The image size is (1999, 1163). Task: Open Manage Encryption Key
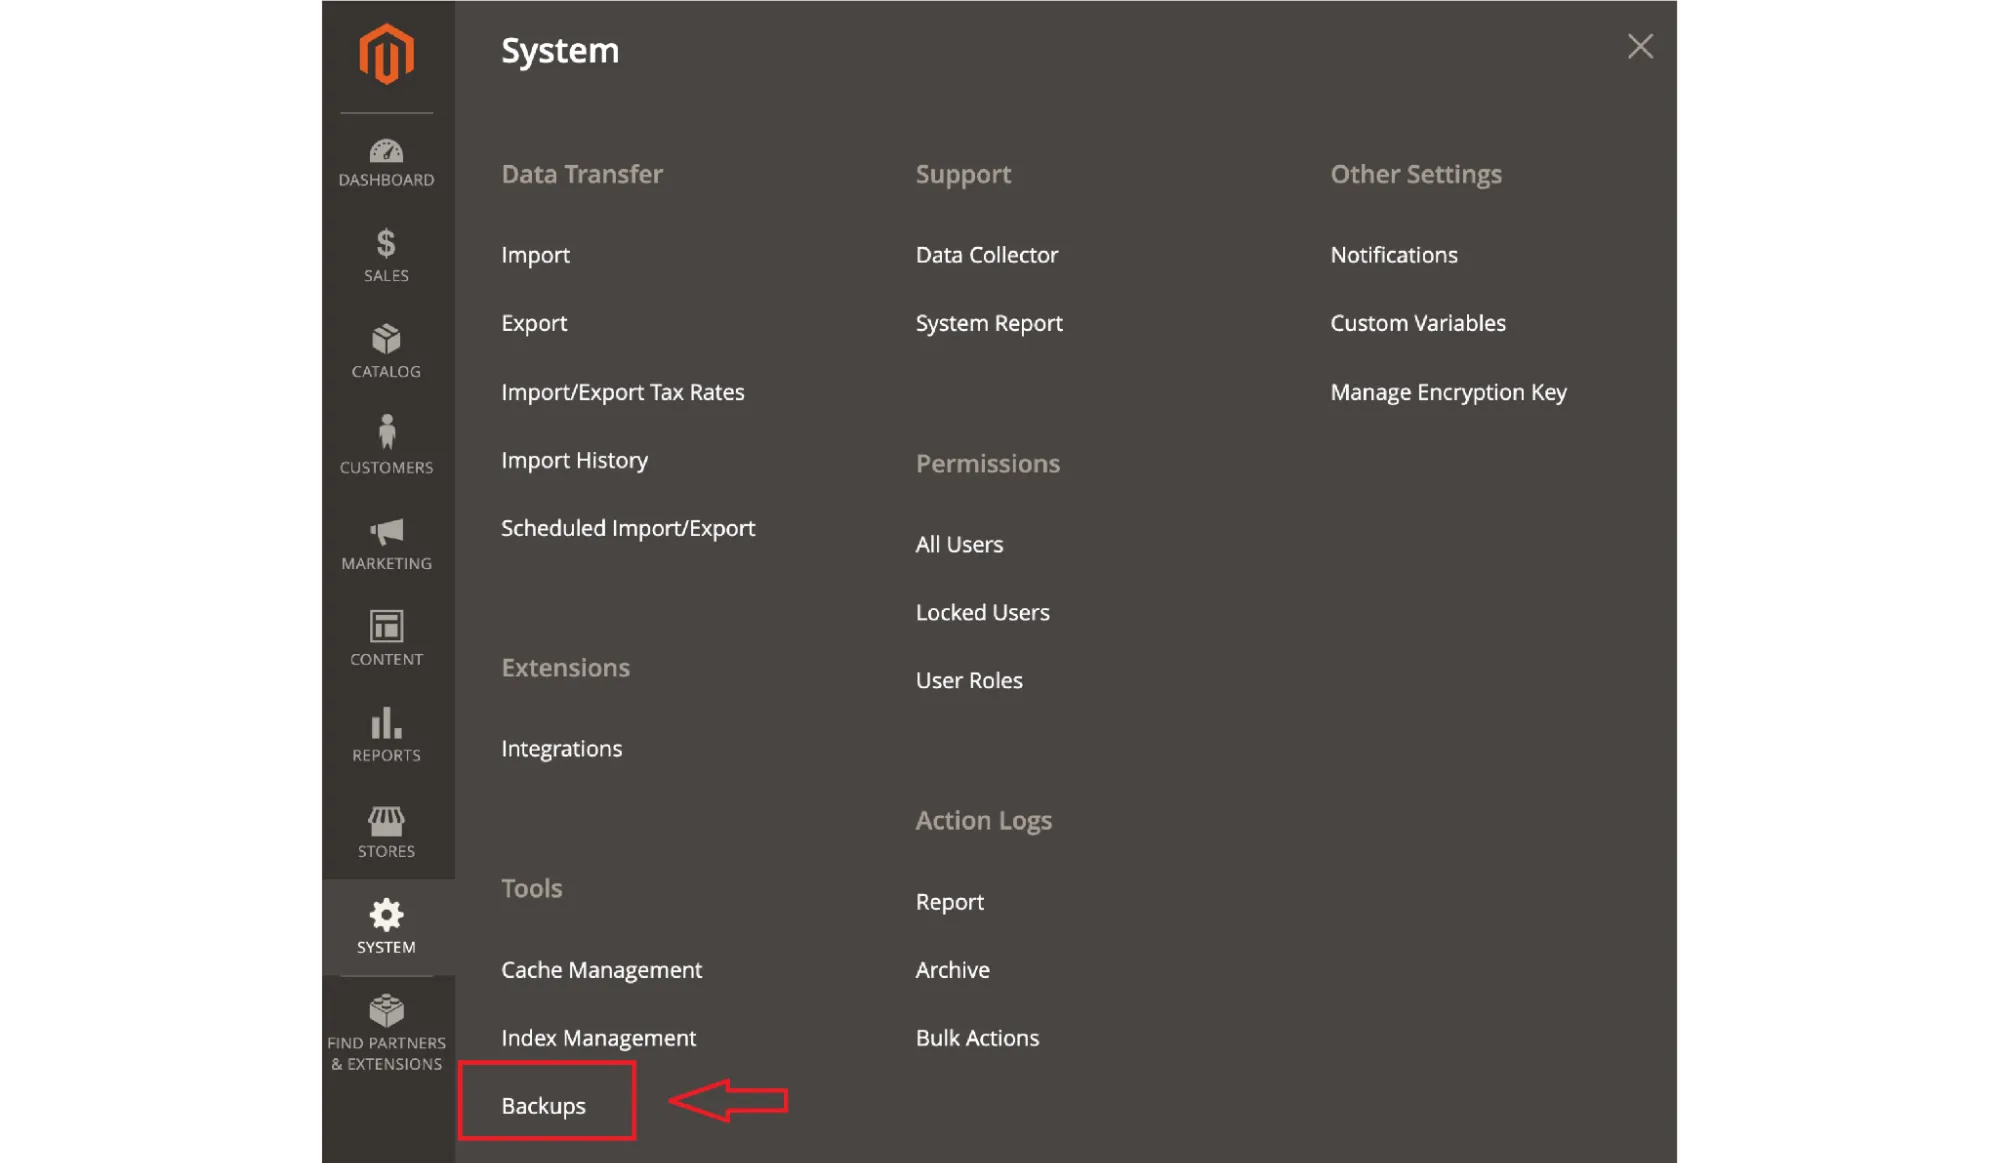coord(1448,392)
